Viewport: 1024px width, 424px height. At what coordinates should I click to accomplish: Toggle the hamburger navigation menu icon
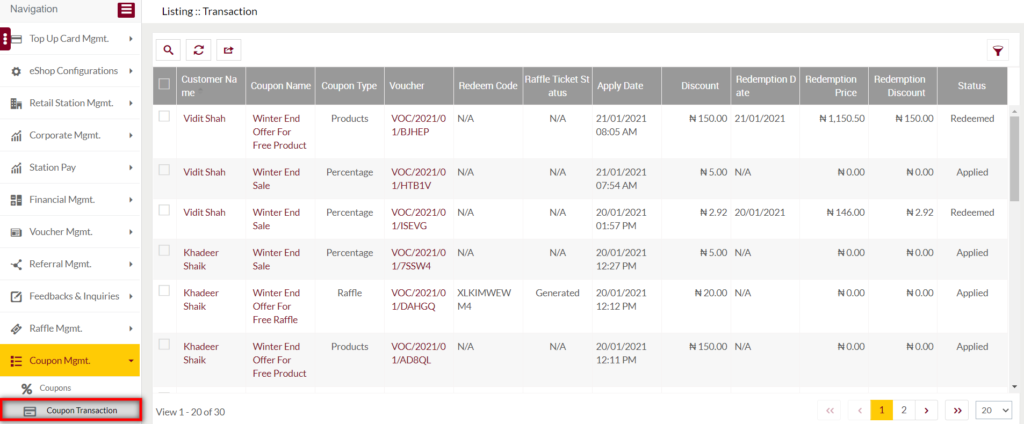coord(126,10)
